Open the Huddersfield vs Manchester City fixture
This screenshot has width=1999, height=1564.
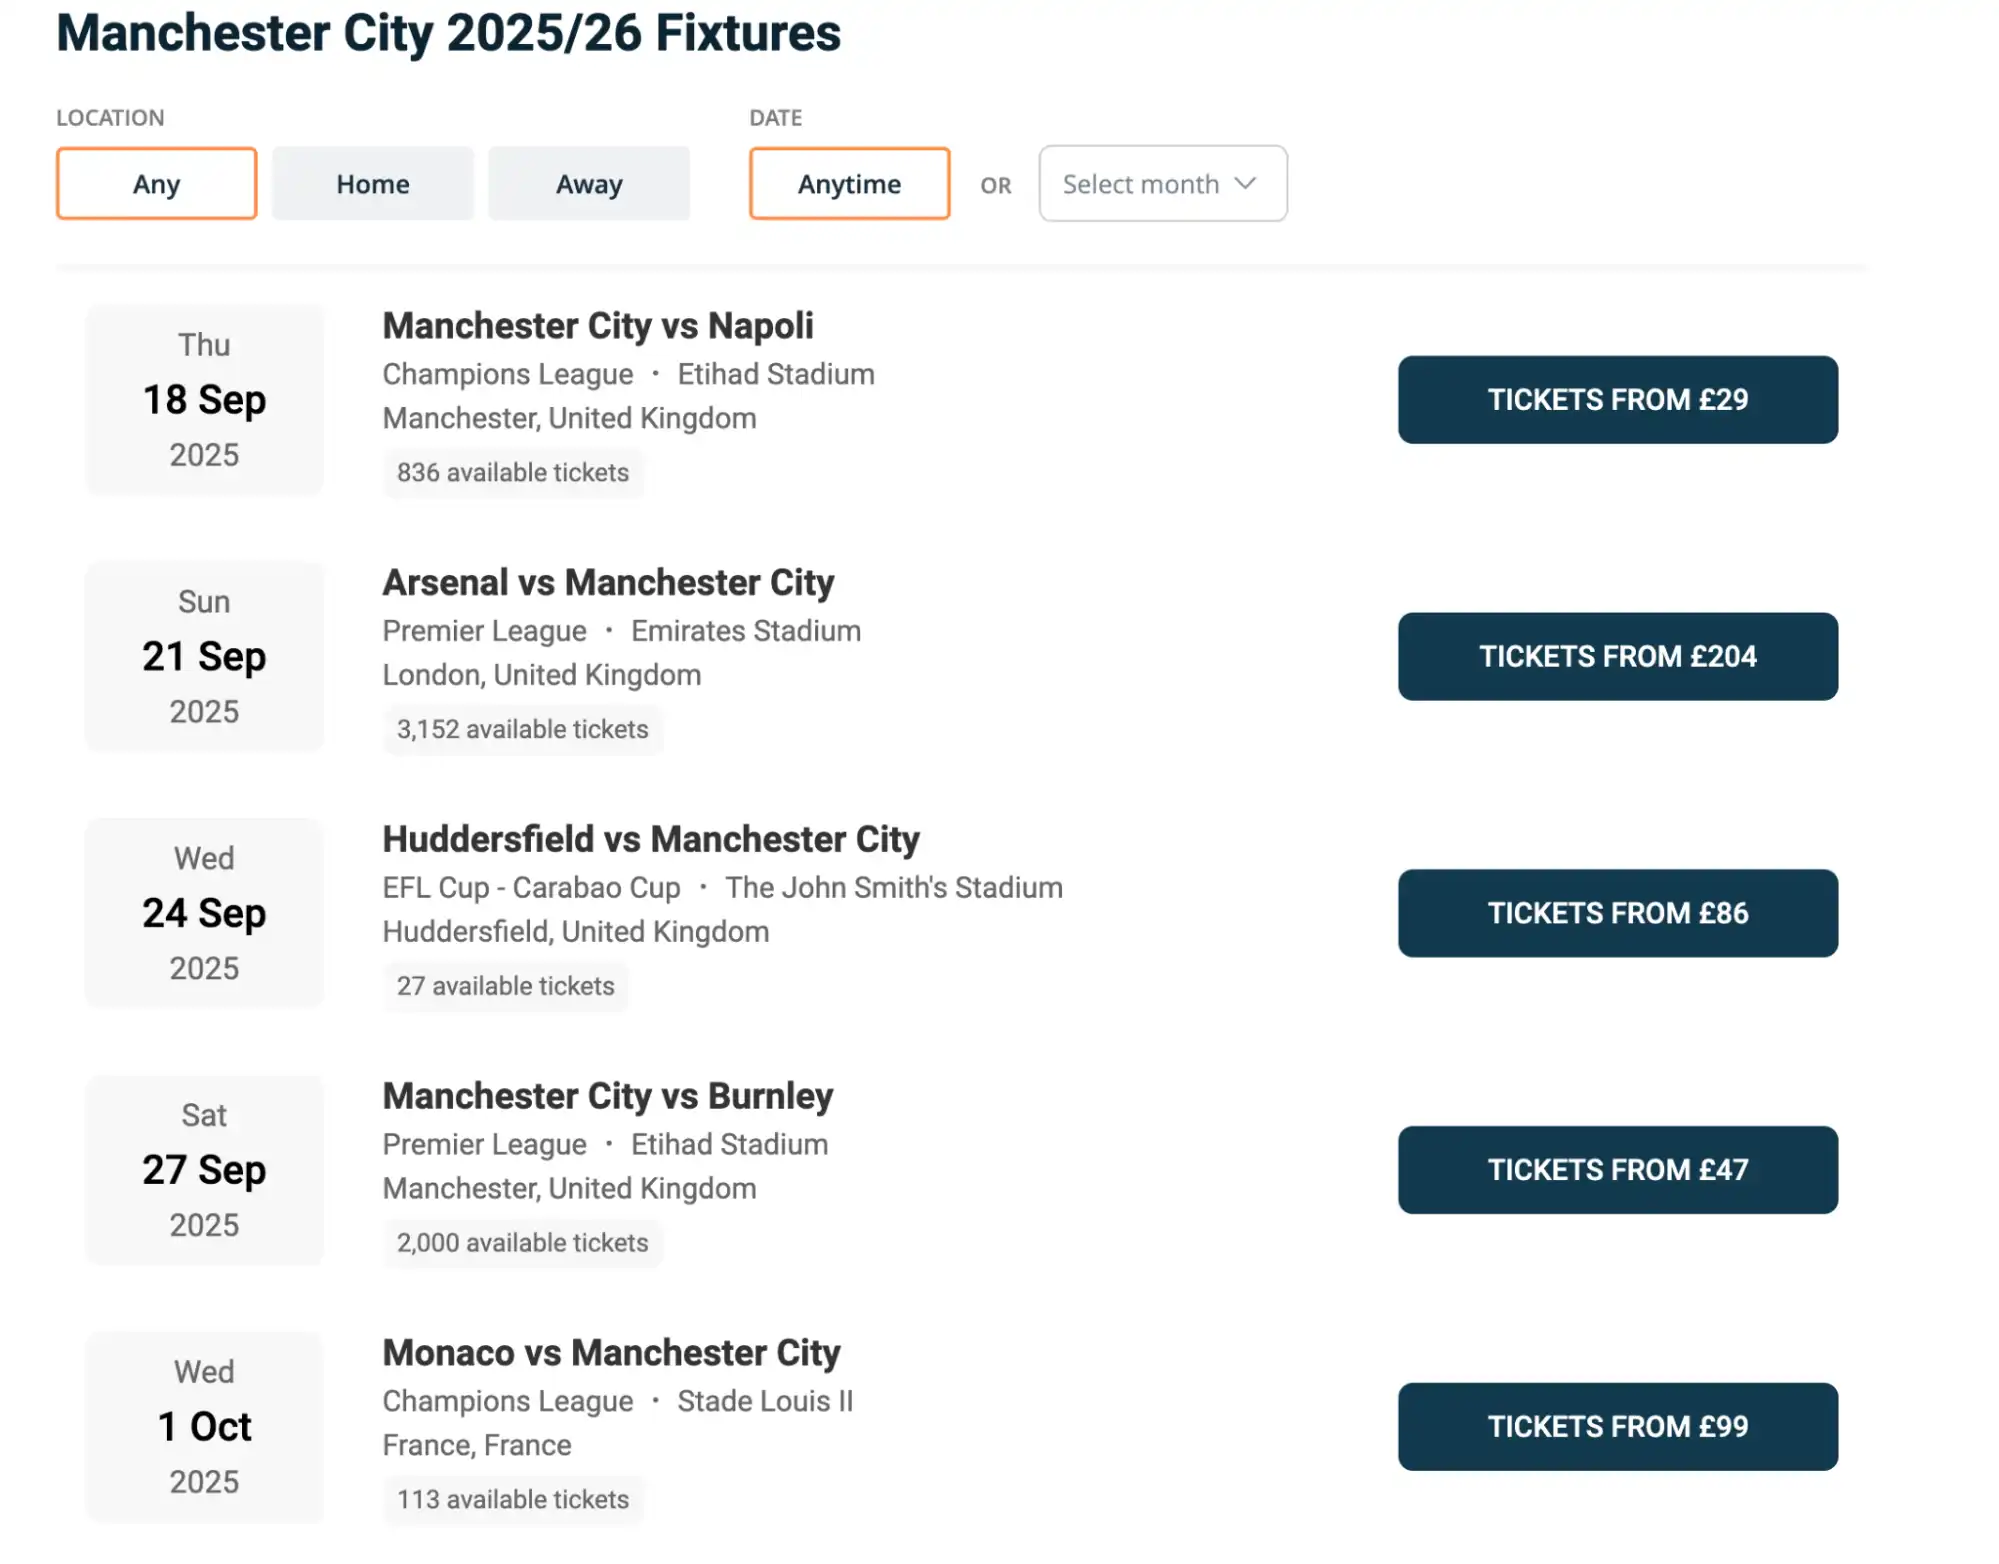tap(650, 839)
